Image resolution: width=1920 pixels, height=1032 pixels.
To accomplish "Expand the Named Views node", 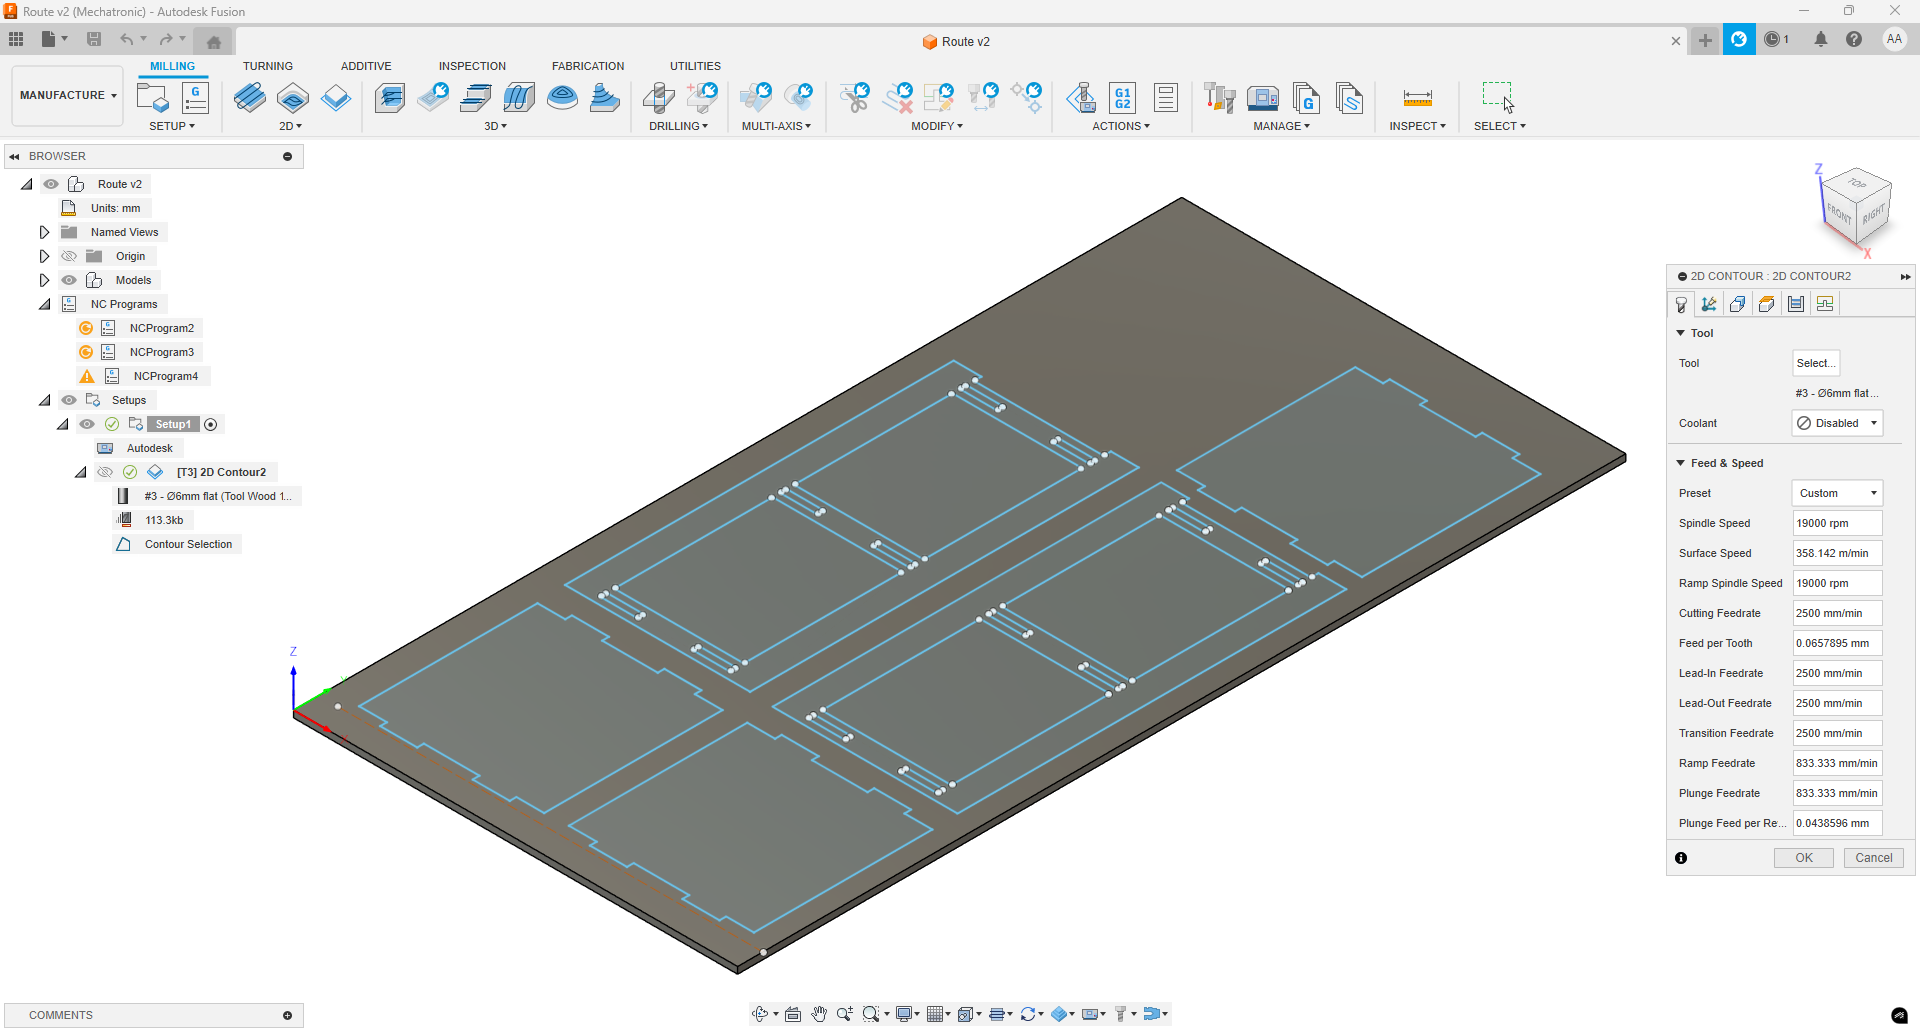I will point(44,232).
